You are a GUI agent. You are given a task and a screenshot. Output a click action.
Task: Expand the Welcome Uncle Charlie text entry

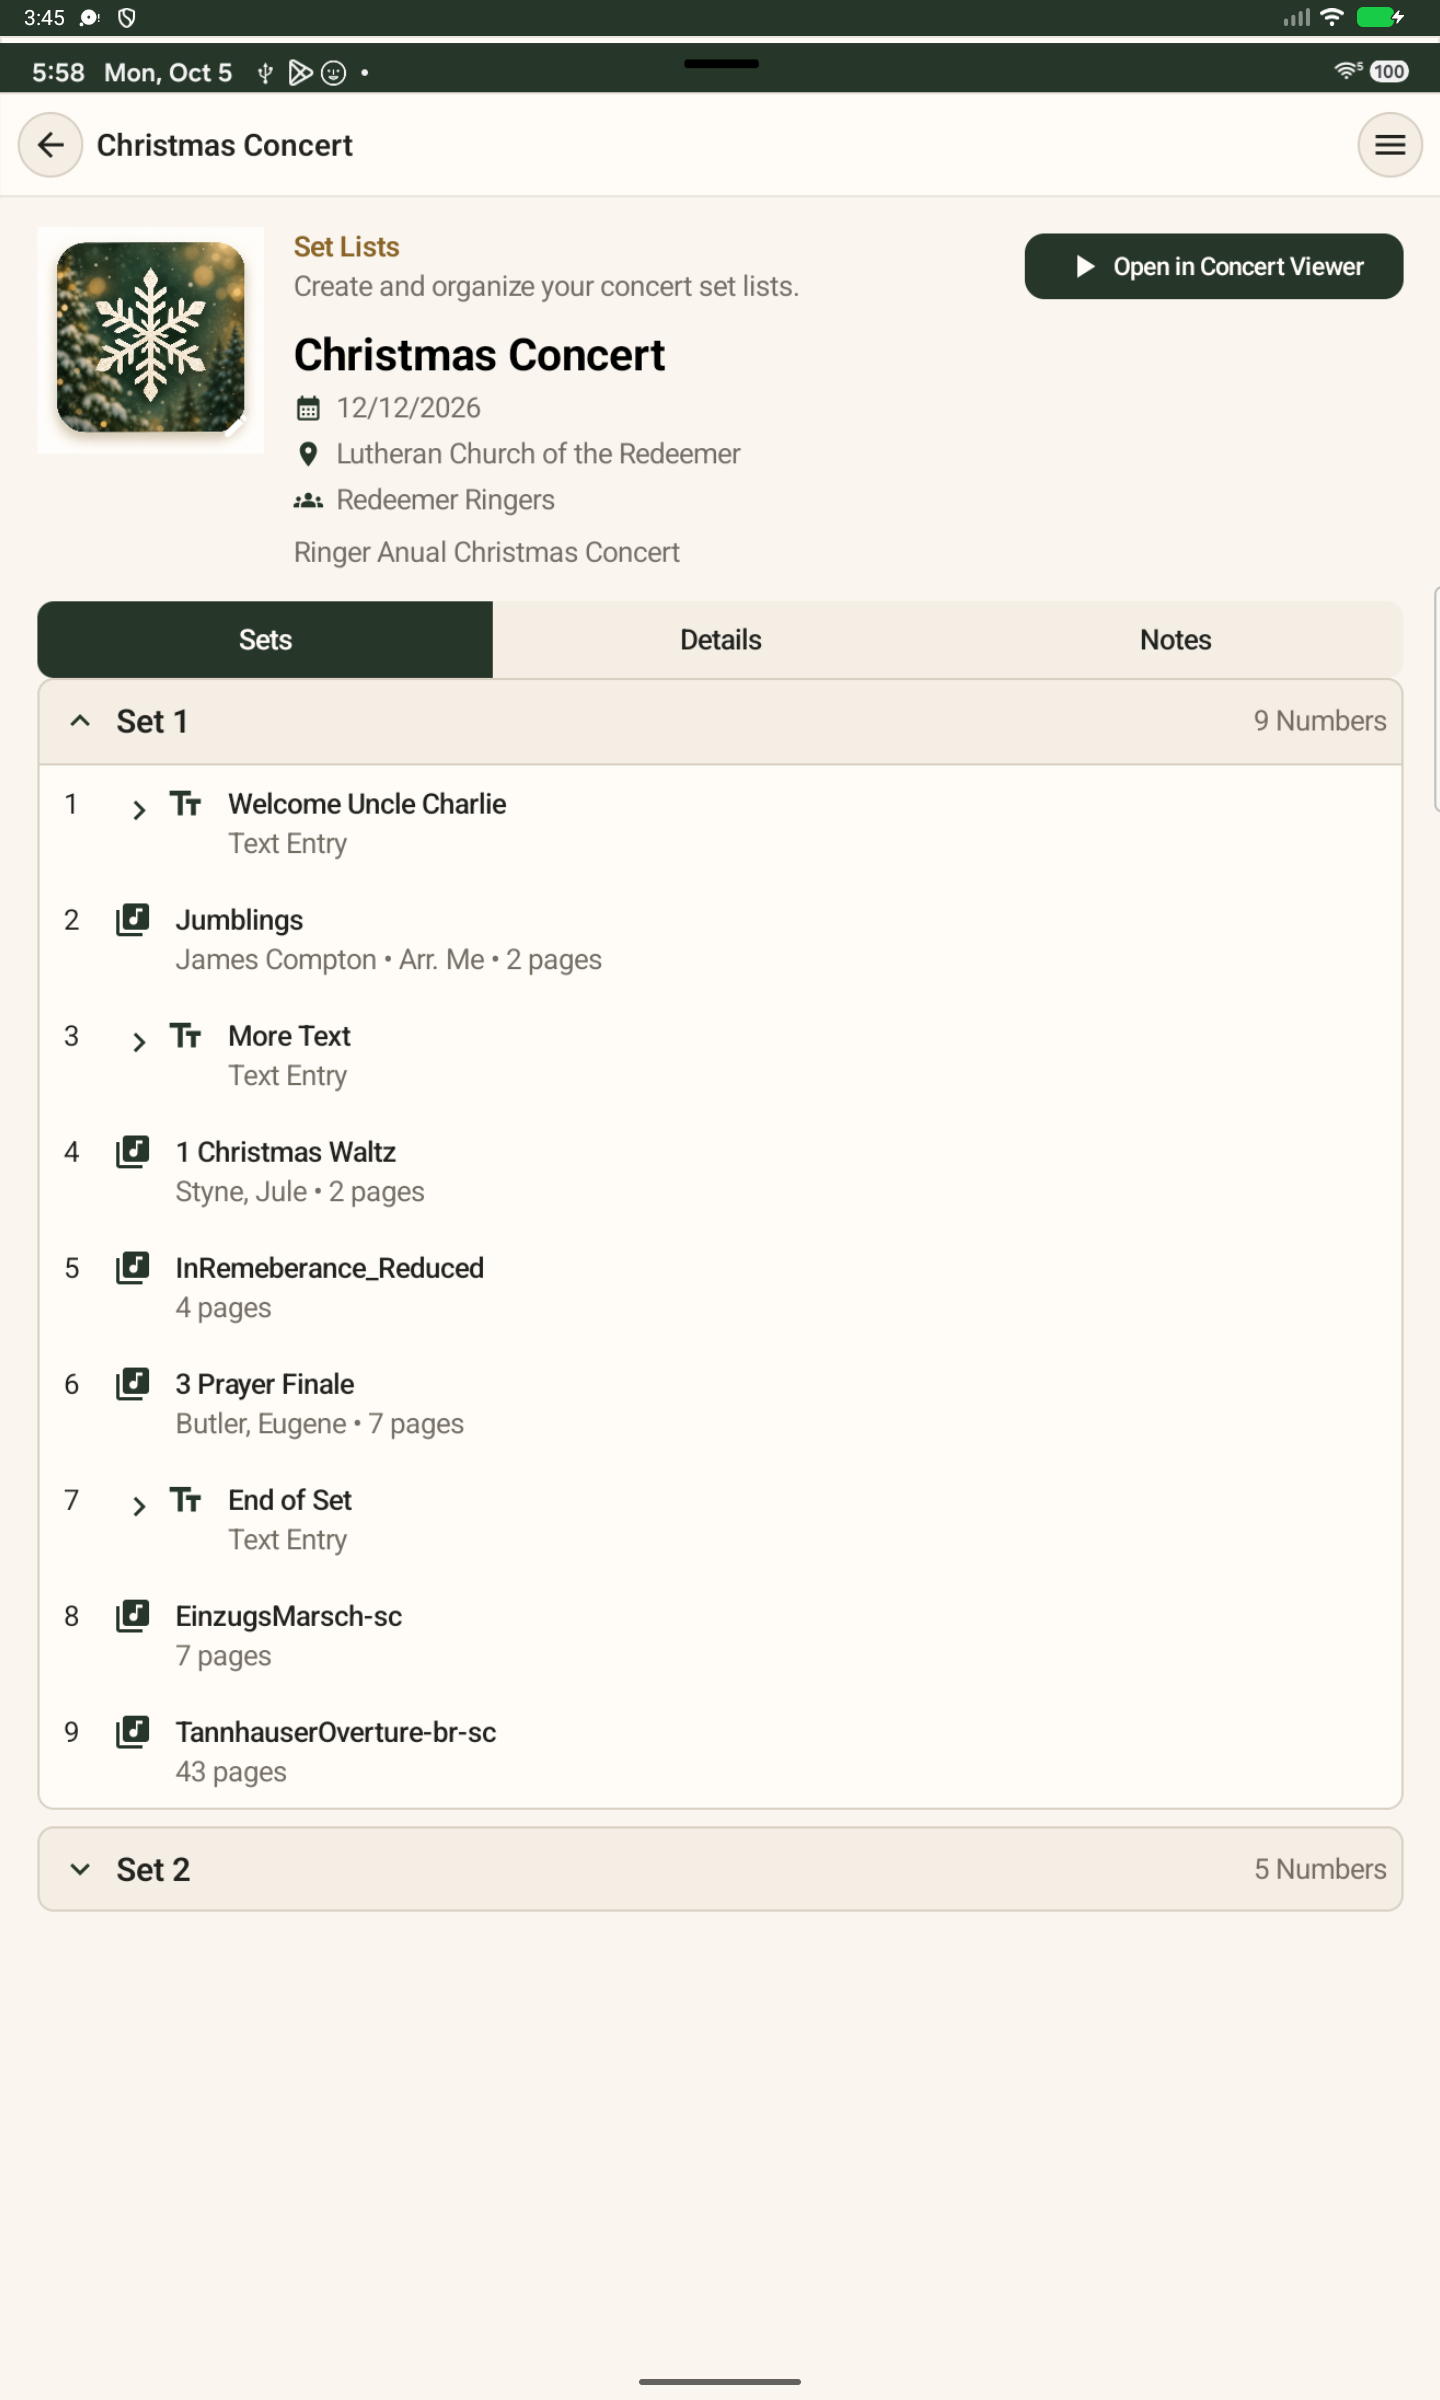[139, 810]
